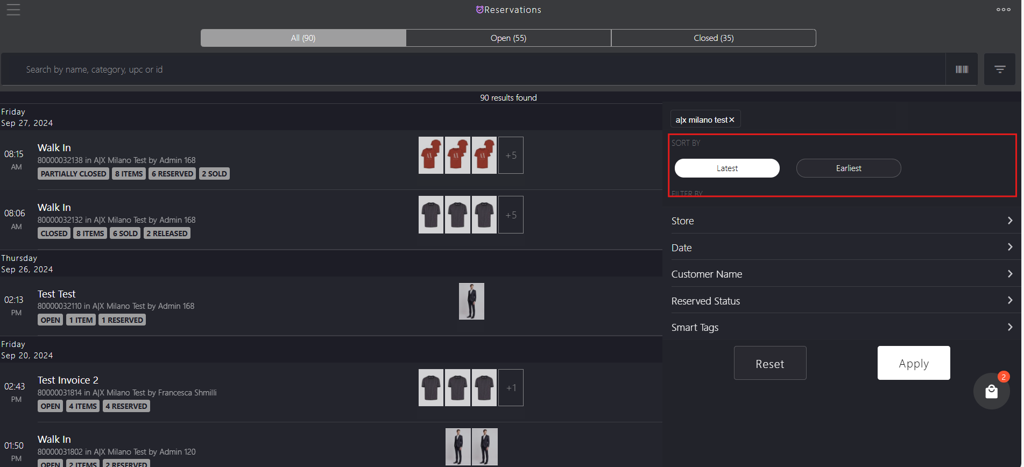Open the +1 thumbnail on Test Invoice 2

pos(511,388)
